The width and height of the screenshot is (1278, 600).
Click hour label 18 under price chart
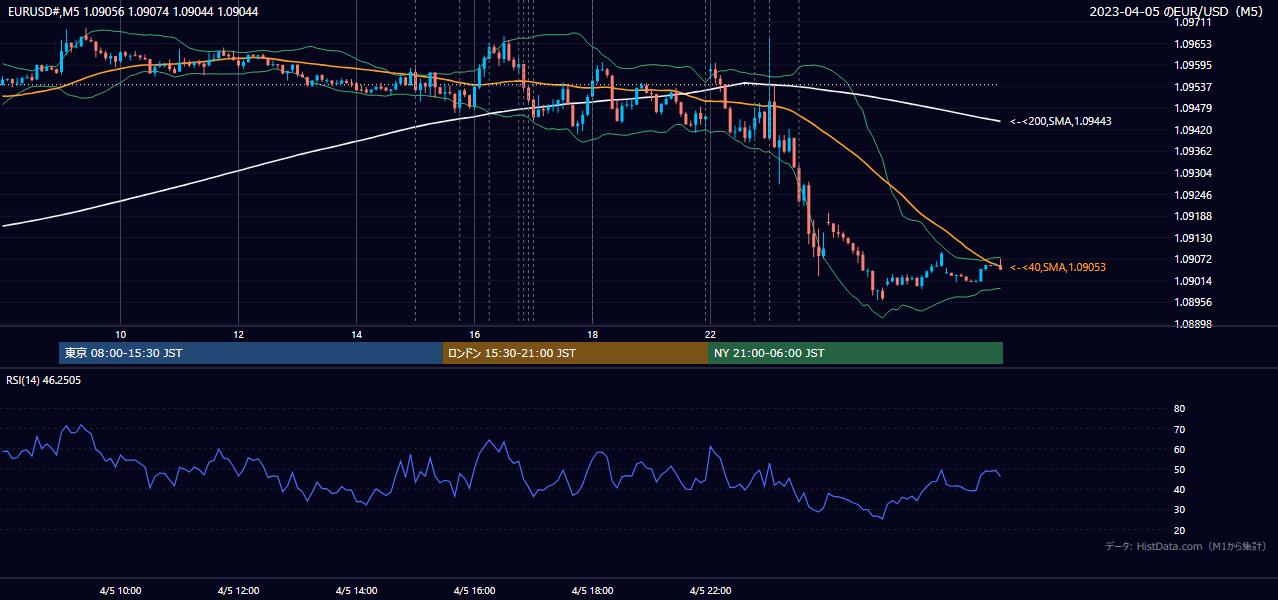tap(592, 334)
